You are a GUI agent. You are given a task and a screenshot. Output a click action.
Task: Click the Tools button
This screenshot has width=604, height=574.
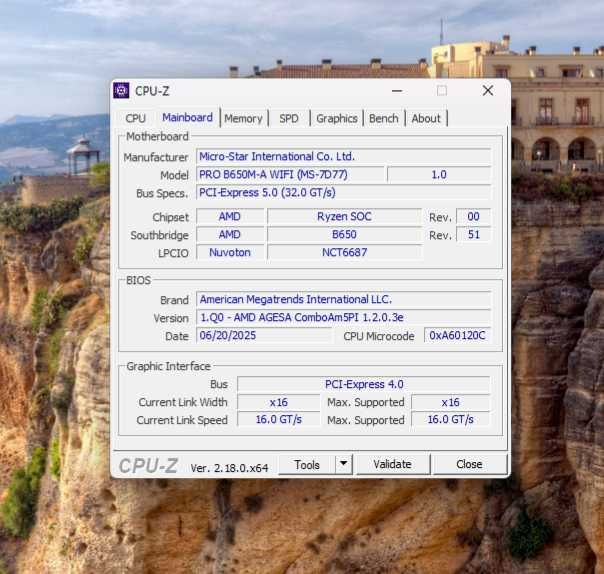click(x=307, y=465)
